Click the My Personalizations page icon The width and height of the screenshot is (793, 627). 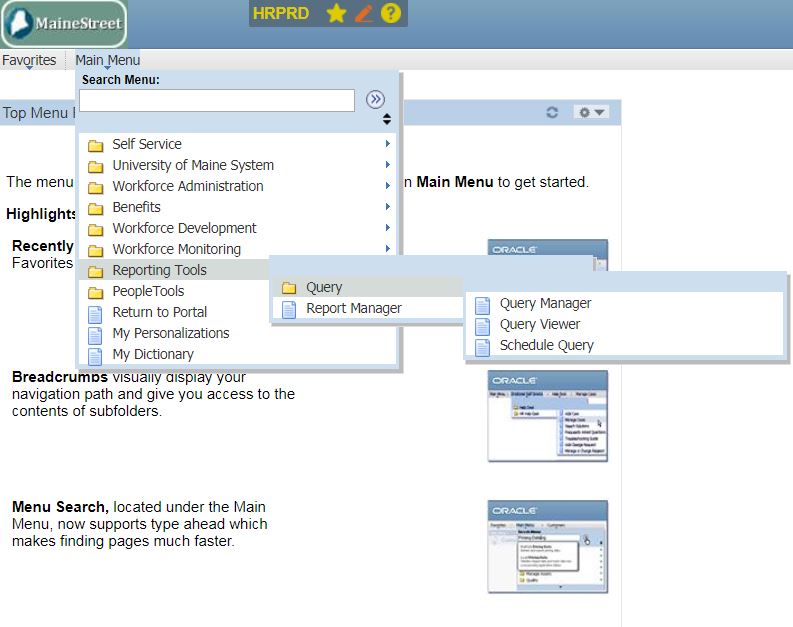[x=95, y=335]
